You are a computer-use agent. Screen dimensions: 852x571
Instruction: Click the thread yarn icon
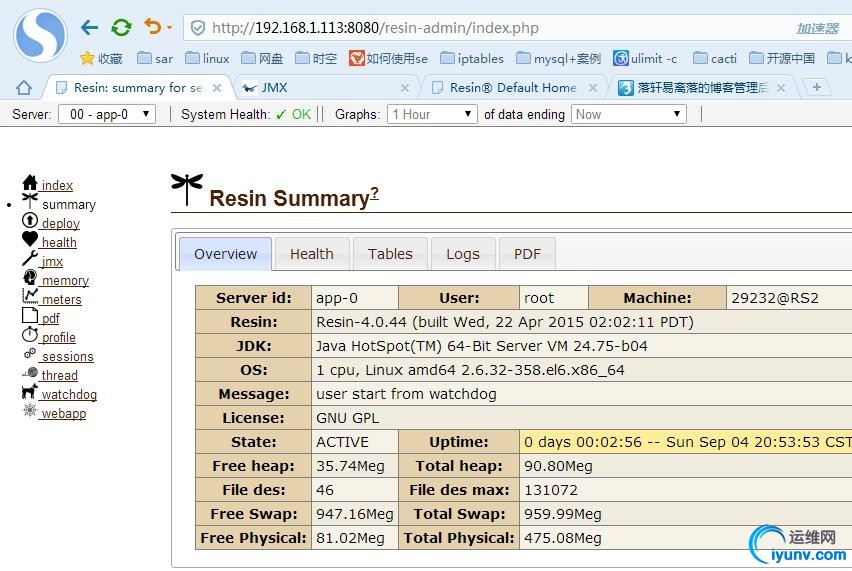coord(30,373)
